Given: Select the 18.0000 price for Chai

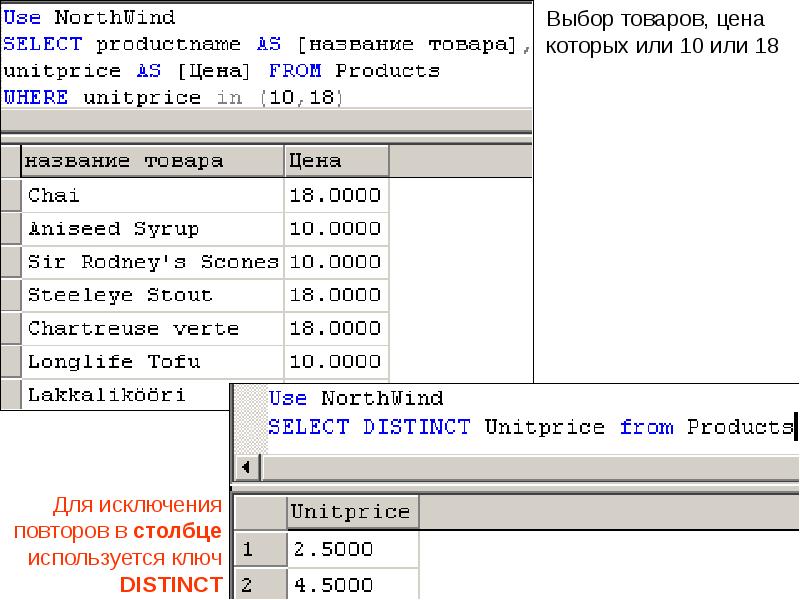Looking at the screenshot, I should 337,195.
